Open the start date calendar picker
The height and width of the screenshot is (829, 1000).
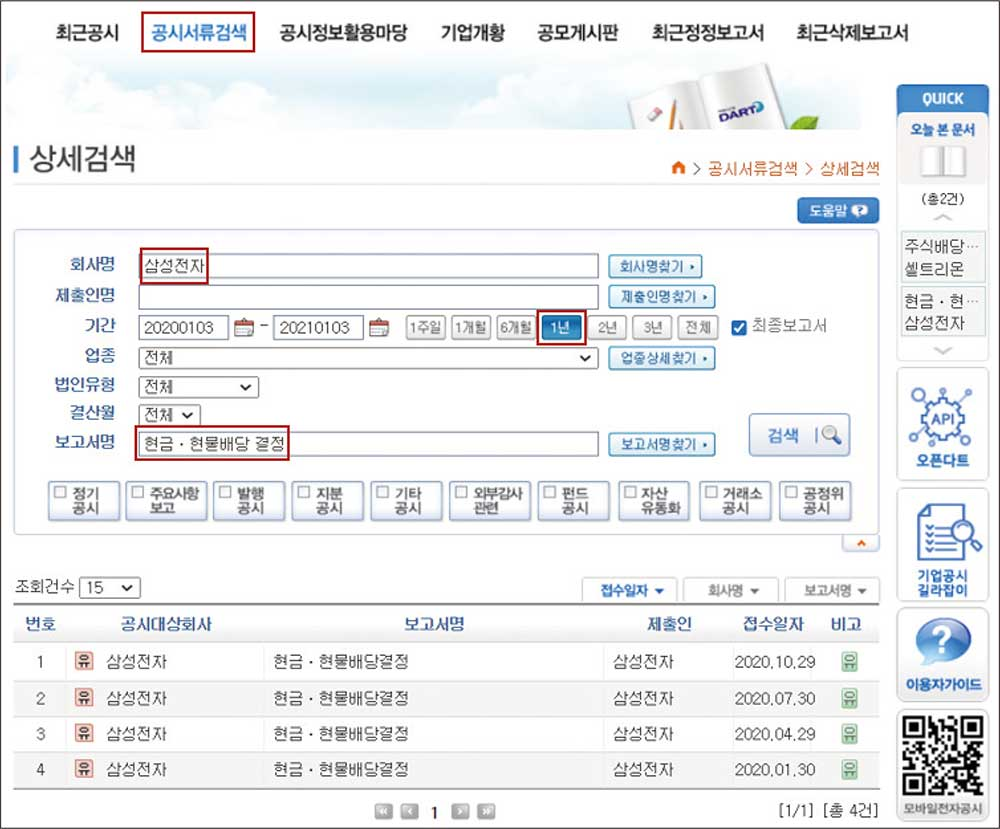click(244, 328)
